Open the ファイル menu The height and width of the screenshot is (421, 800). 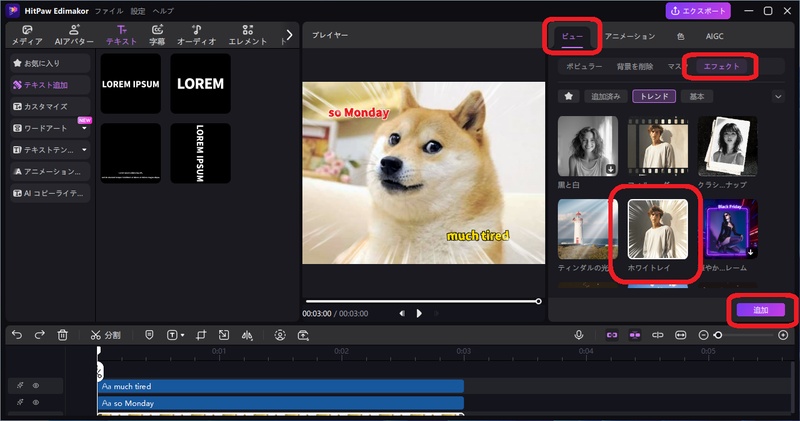(109, 11)
